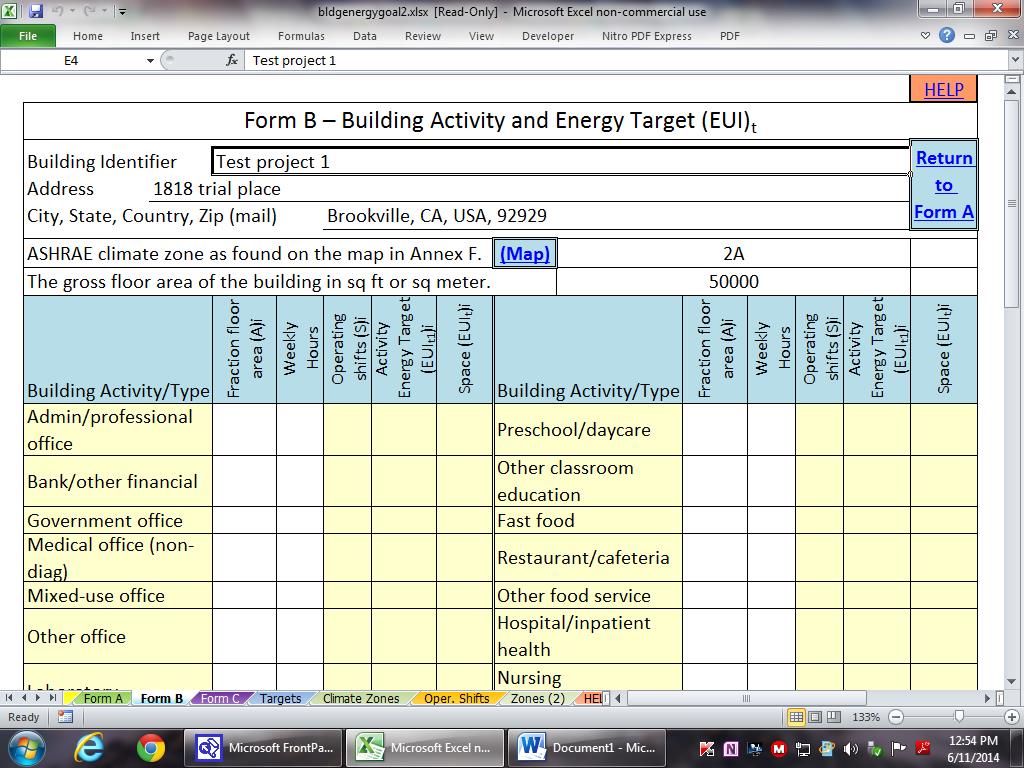Click the zoom out minus icon
1024x768 pixels.
click(896, 717)
